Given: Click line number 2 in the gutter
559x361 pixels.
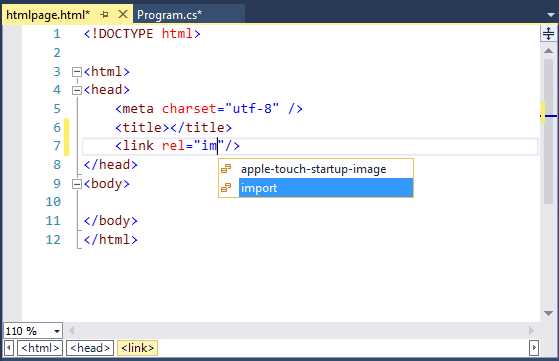Looking at the screenshot, I should click(x=57, y=53).
